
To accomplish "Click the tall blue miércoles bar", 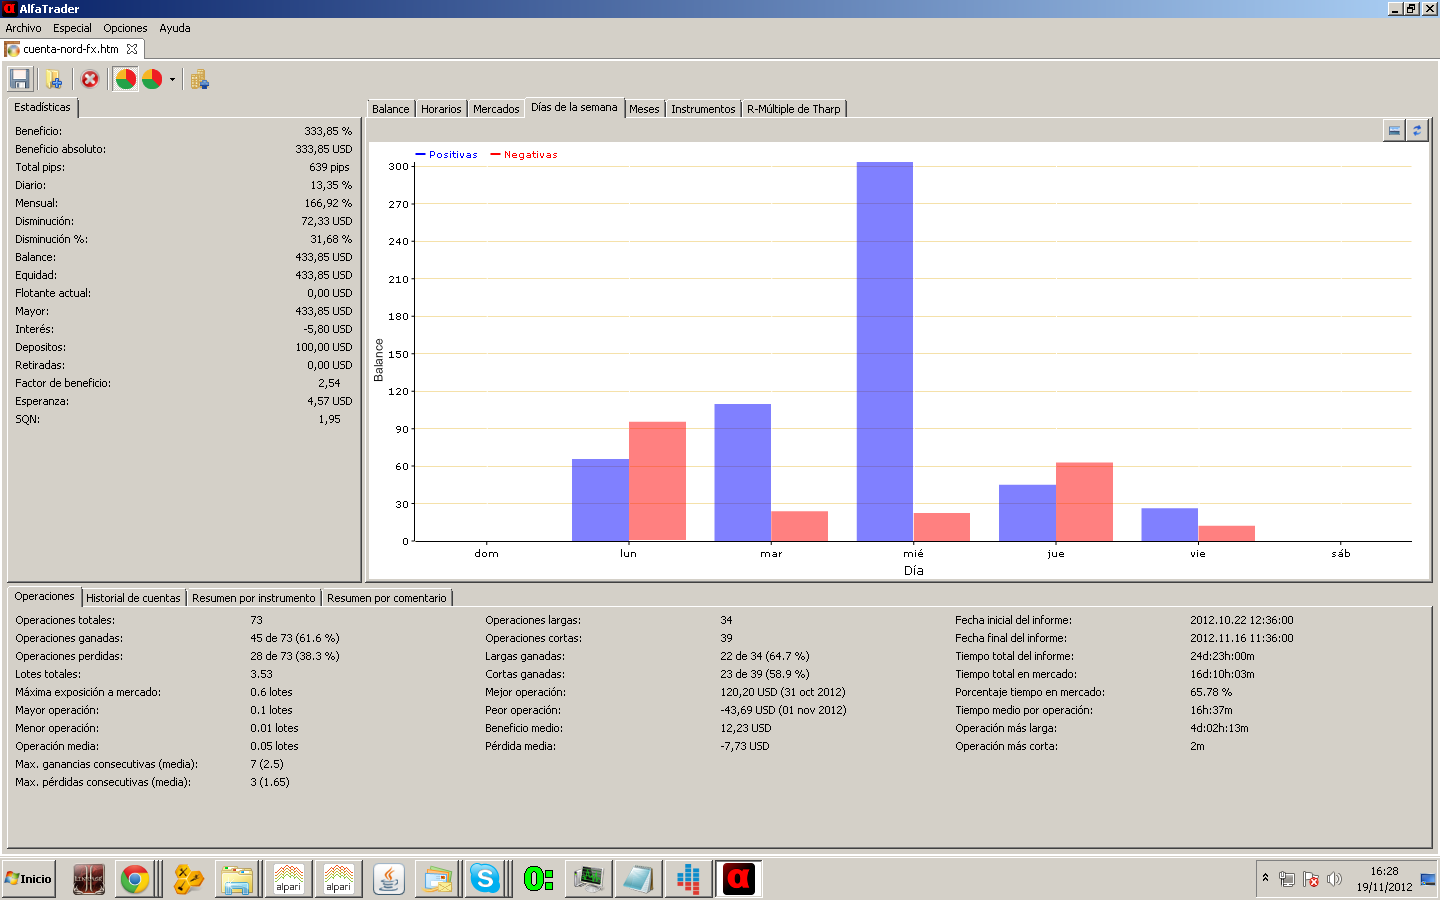I will click(x=884, y=350).
